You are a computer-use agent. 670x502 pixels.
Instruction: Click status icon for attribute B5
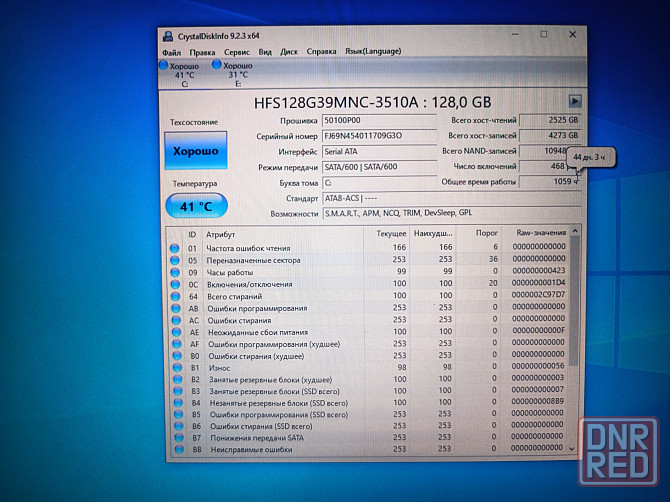coord(179,414)
